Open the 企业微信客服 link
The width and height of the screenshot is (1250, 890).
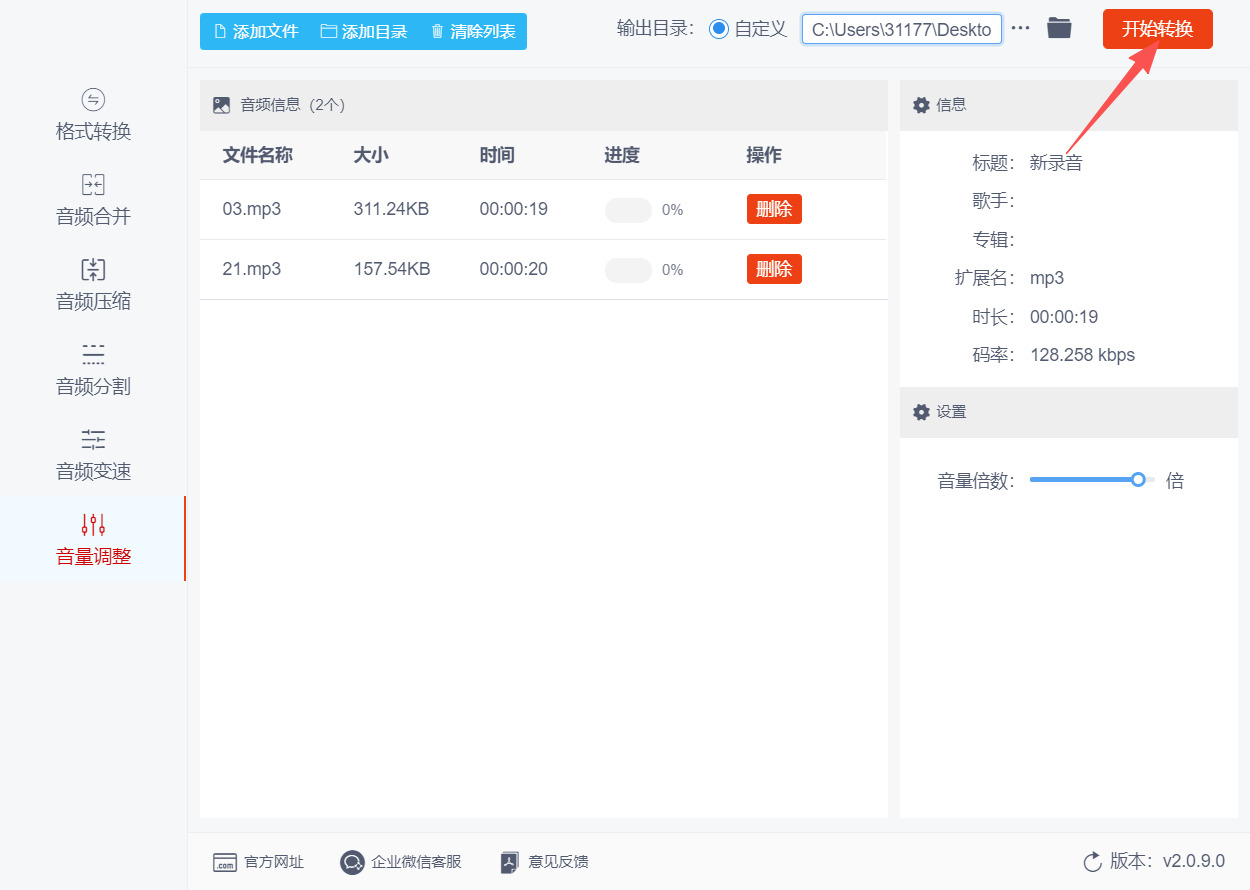(401, 862)
